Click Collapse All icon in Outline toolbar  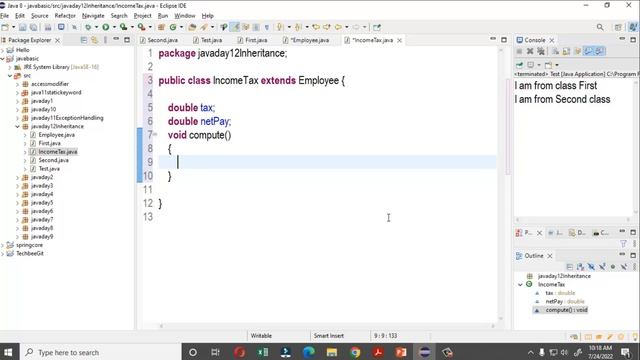(570, 267)
